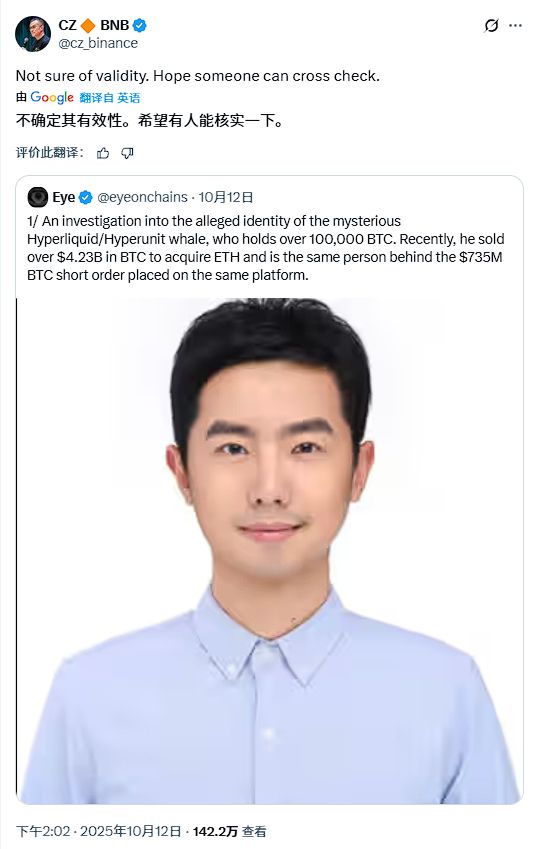Rate the translation with thumbs up

(x=102, y=153)
